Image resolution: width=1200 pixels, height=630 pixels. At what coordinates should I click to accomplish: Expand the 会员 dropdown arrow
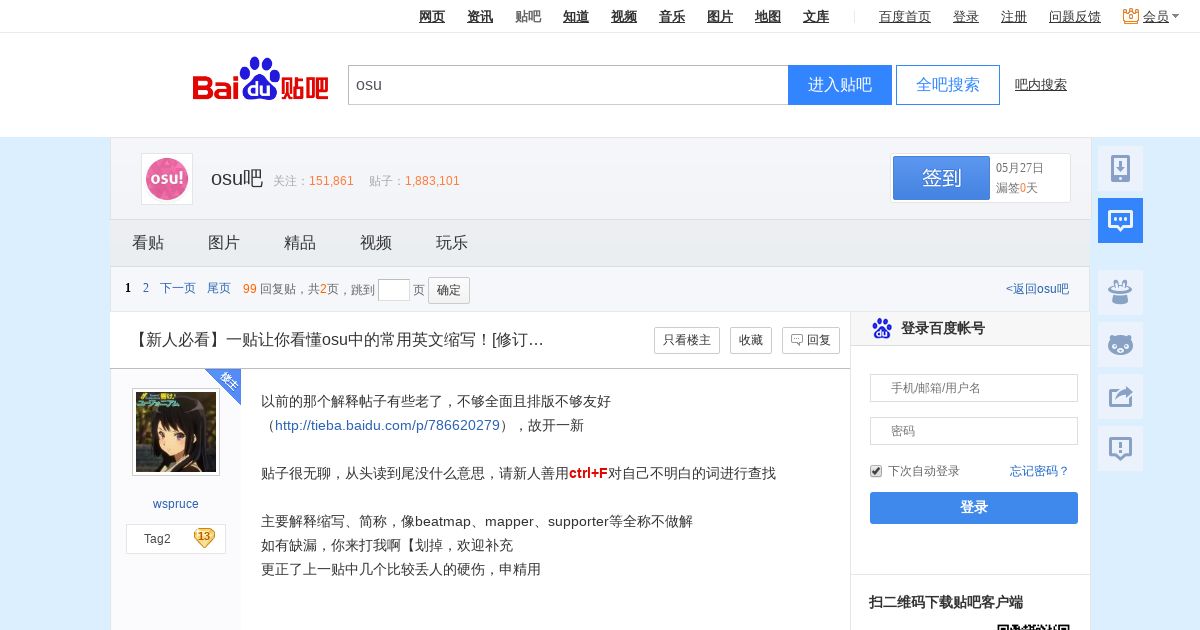tap(1175, 16)
